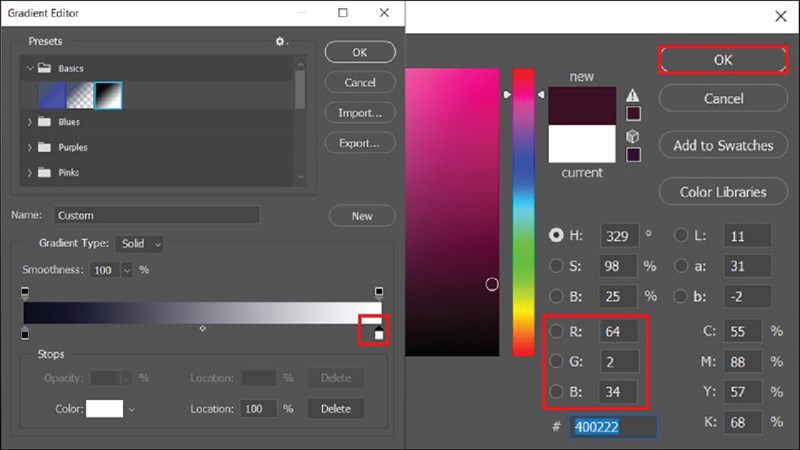Select the right white color stop

pyautogui.click(x=379, y=333)
